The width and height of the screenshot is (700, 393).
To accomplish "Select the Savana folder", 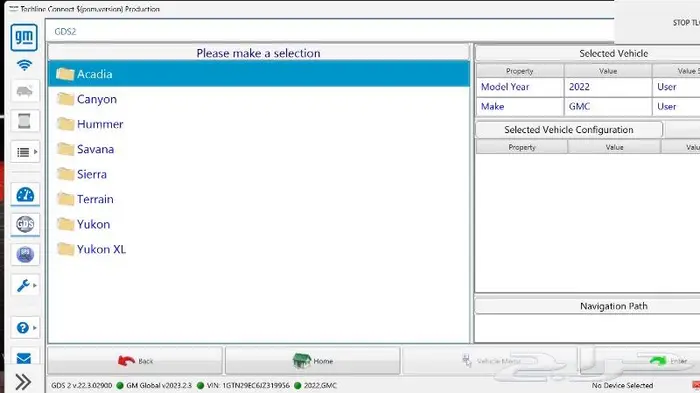I will (259, 149).
